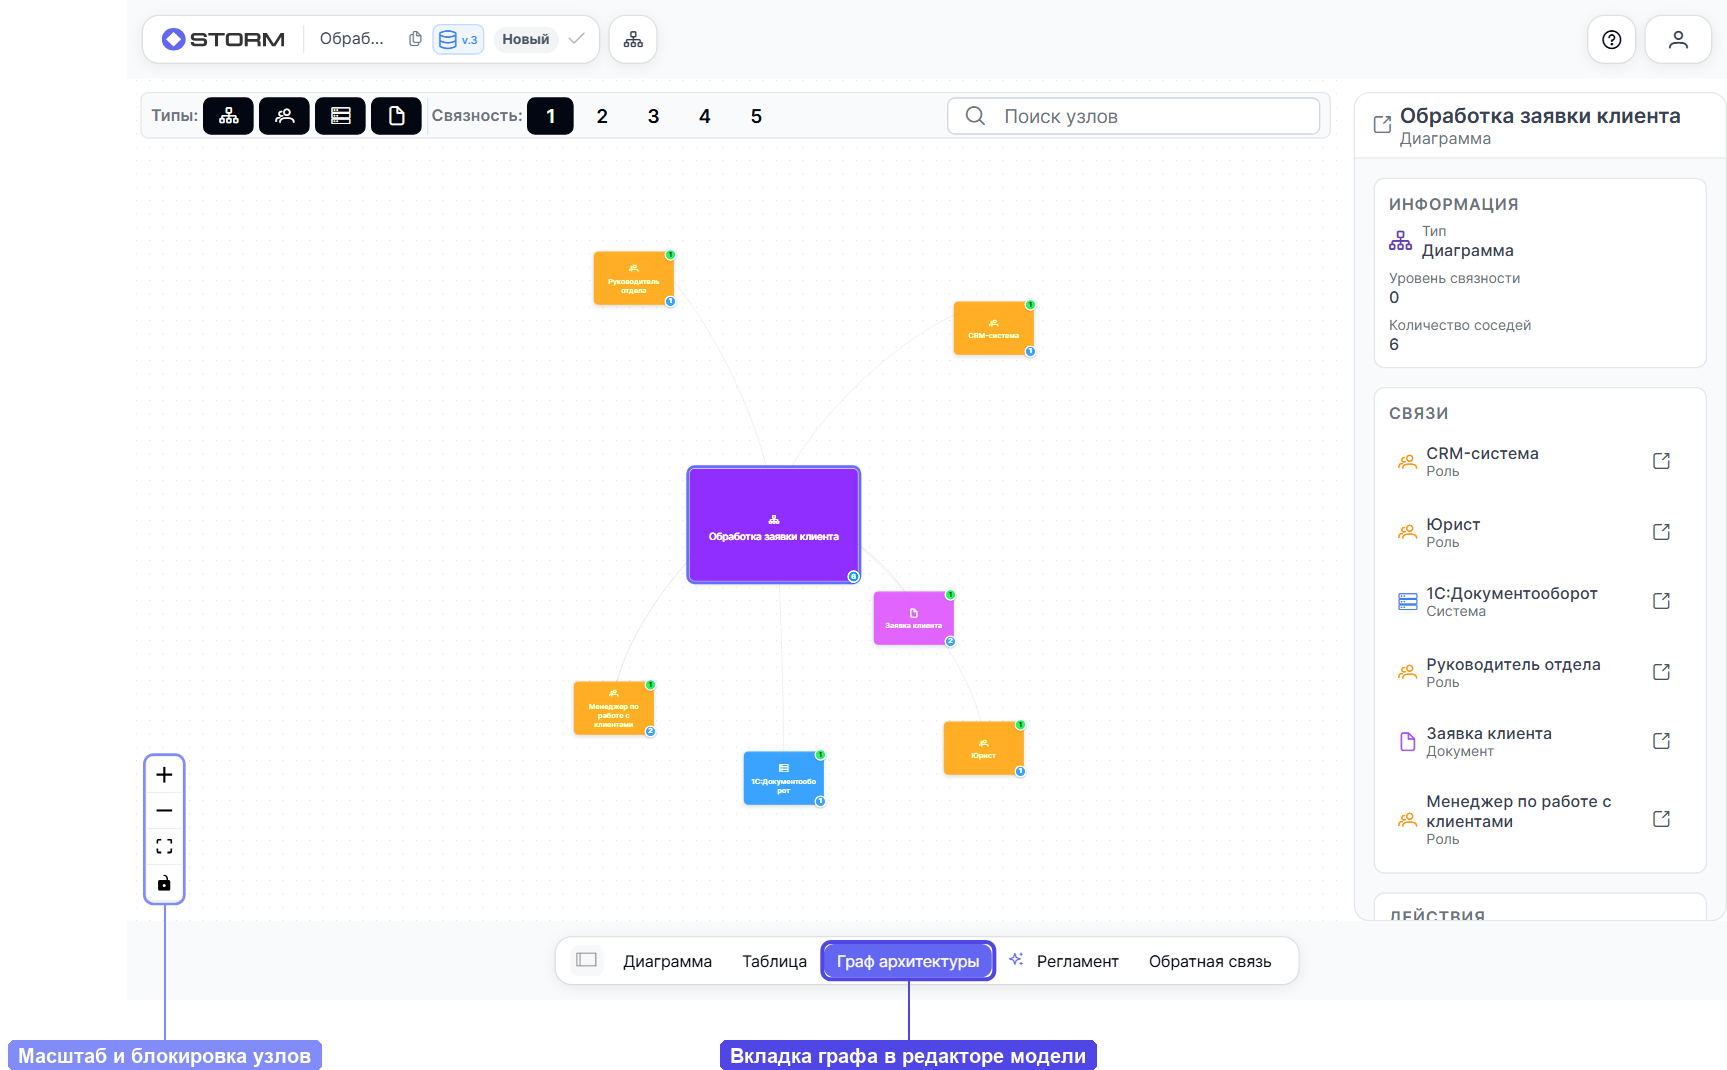This screenshot has width=1727, height=1070.
Task: Toggle the sidebar panel icon in bottom bar
Action: [x=587, y=960]
